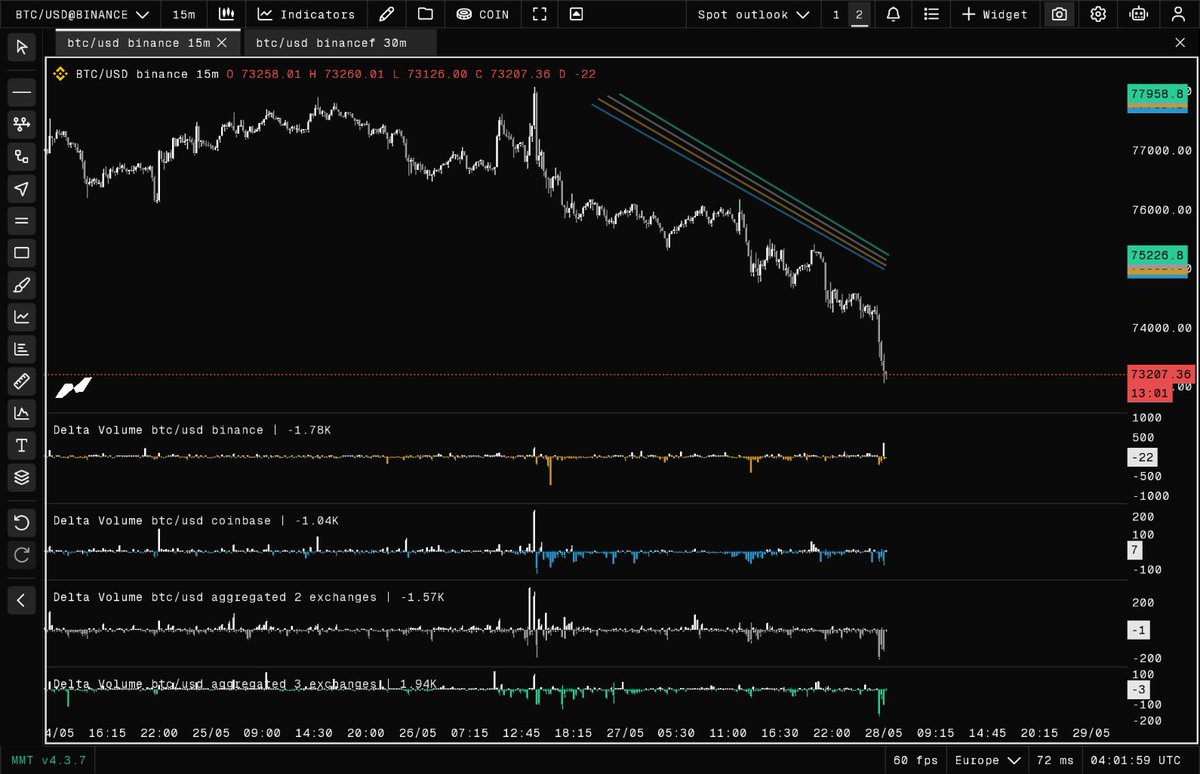Close the chart panel with X
The height and width of the screenshot is (774, 1200).
(x=1179, y=43)
